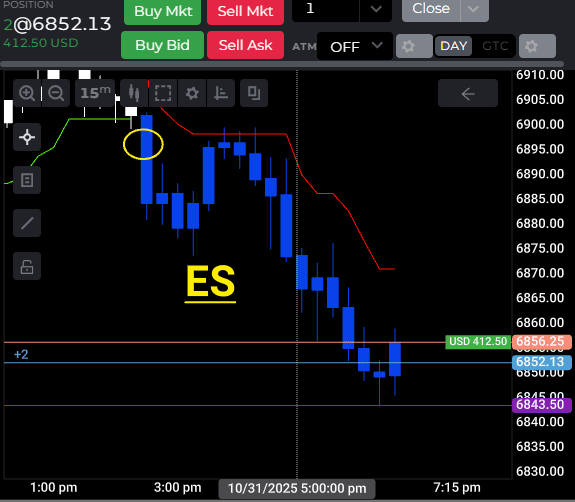Click the order quantity field showing 1
Viewport: 575px width, 502px height.
coord(325,9)
